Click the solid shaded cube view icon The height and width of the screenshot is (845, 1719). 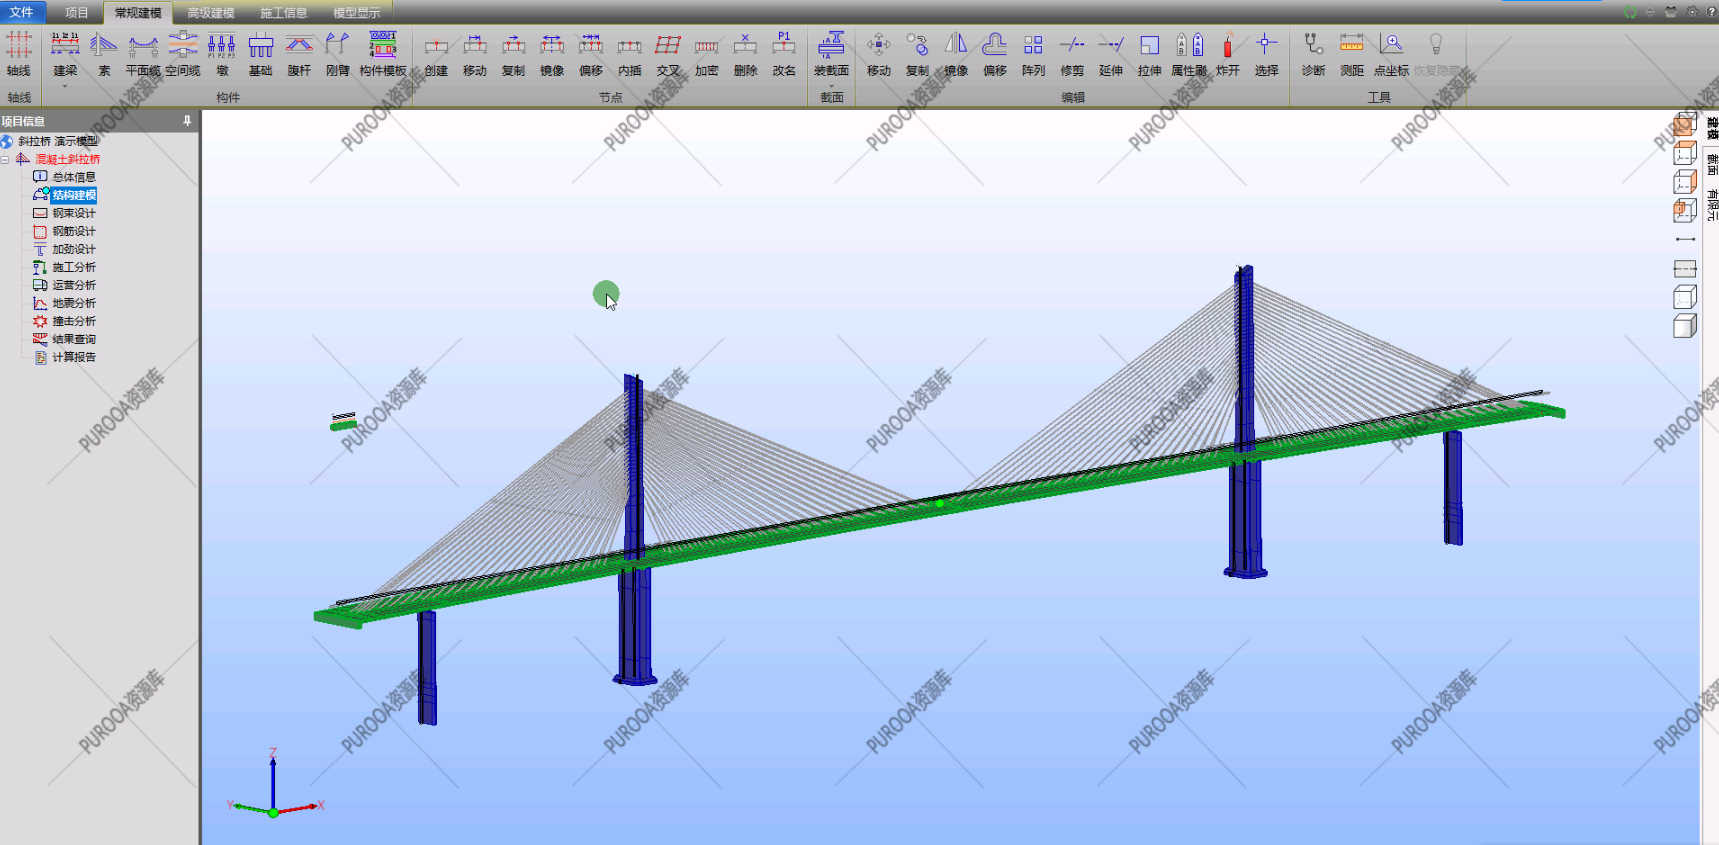pyautogui.click(x=1685, y=326)
